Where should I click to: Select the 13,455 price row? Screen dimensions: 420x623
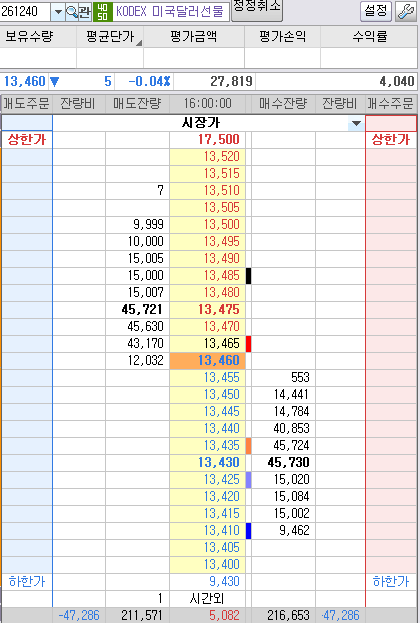[x=207, y=377]
